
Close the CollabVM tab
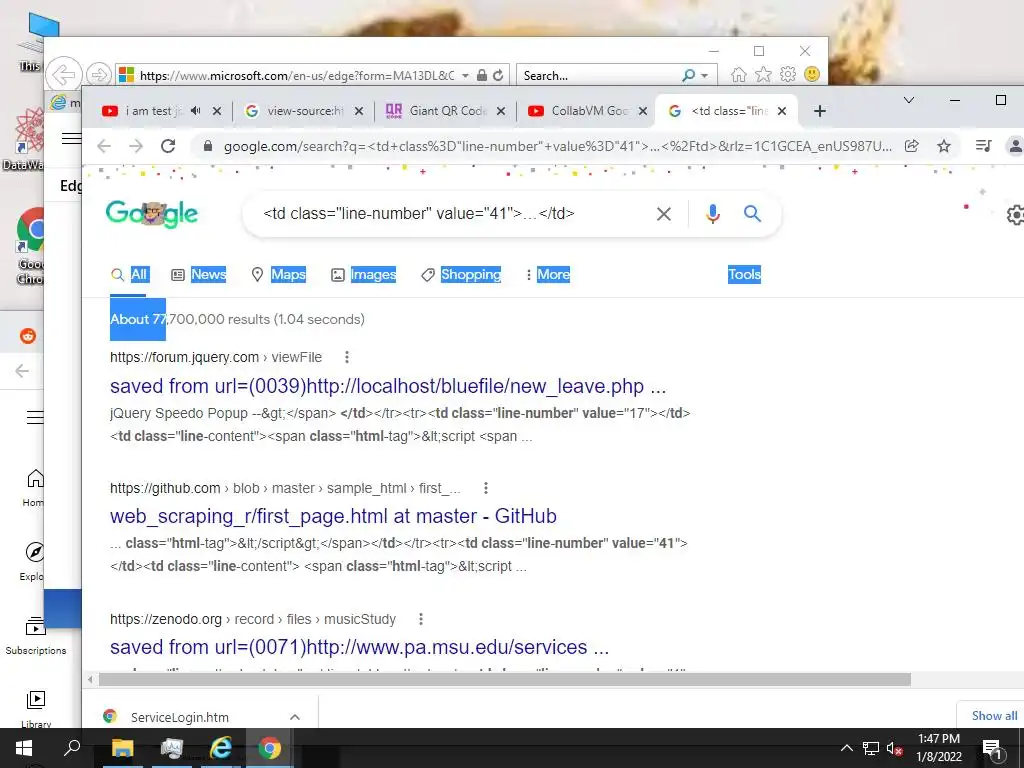point(643,111)
